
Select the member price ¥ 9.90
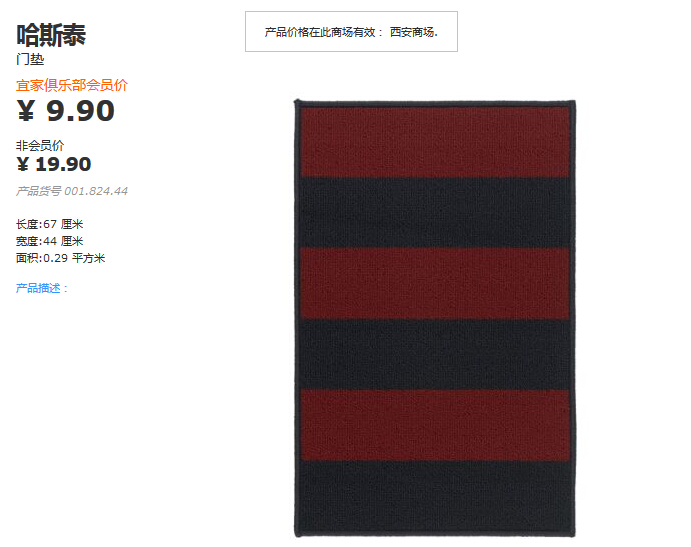click(66, 111)
